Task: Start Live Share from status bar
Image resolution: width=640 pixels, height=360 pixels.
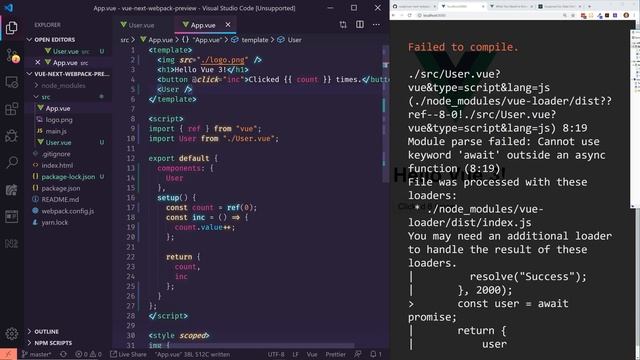Action: pos(128,354)
